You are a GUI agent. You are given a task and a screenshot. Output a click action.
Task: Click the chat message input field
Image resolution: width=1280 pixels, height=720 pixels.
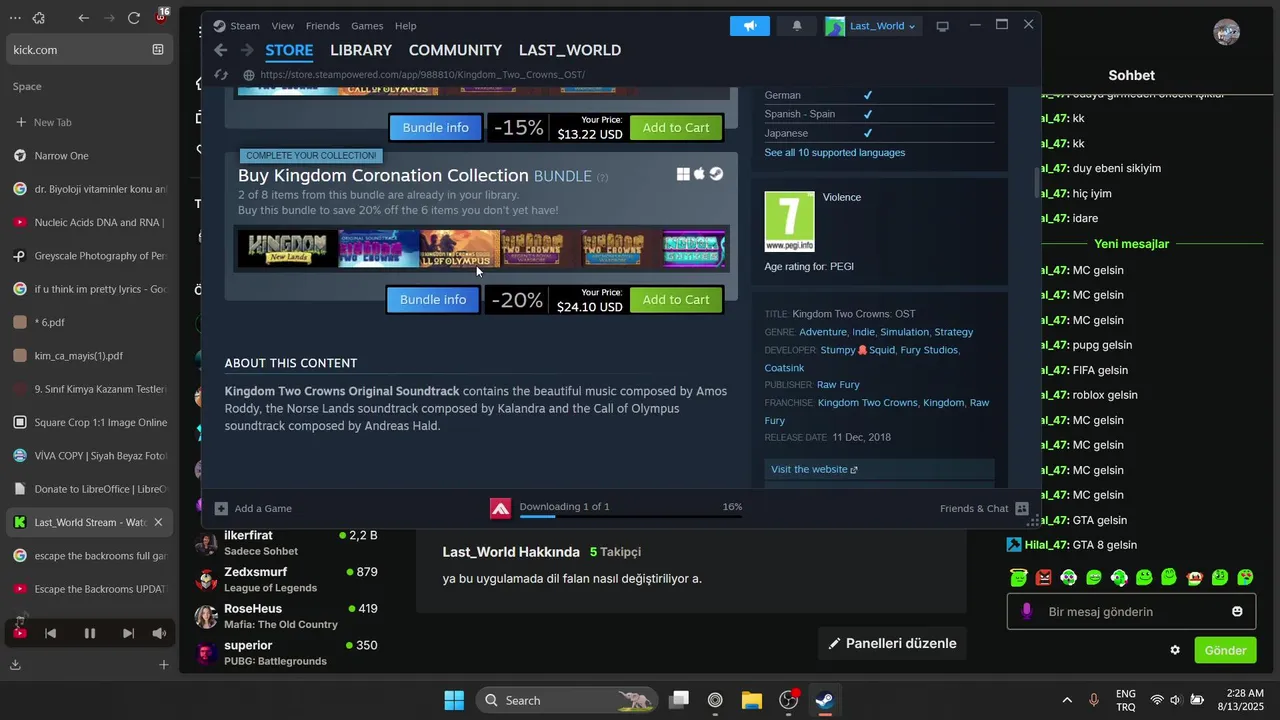pyautogui.click(x=1131, y=611)
